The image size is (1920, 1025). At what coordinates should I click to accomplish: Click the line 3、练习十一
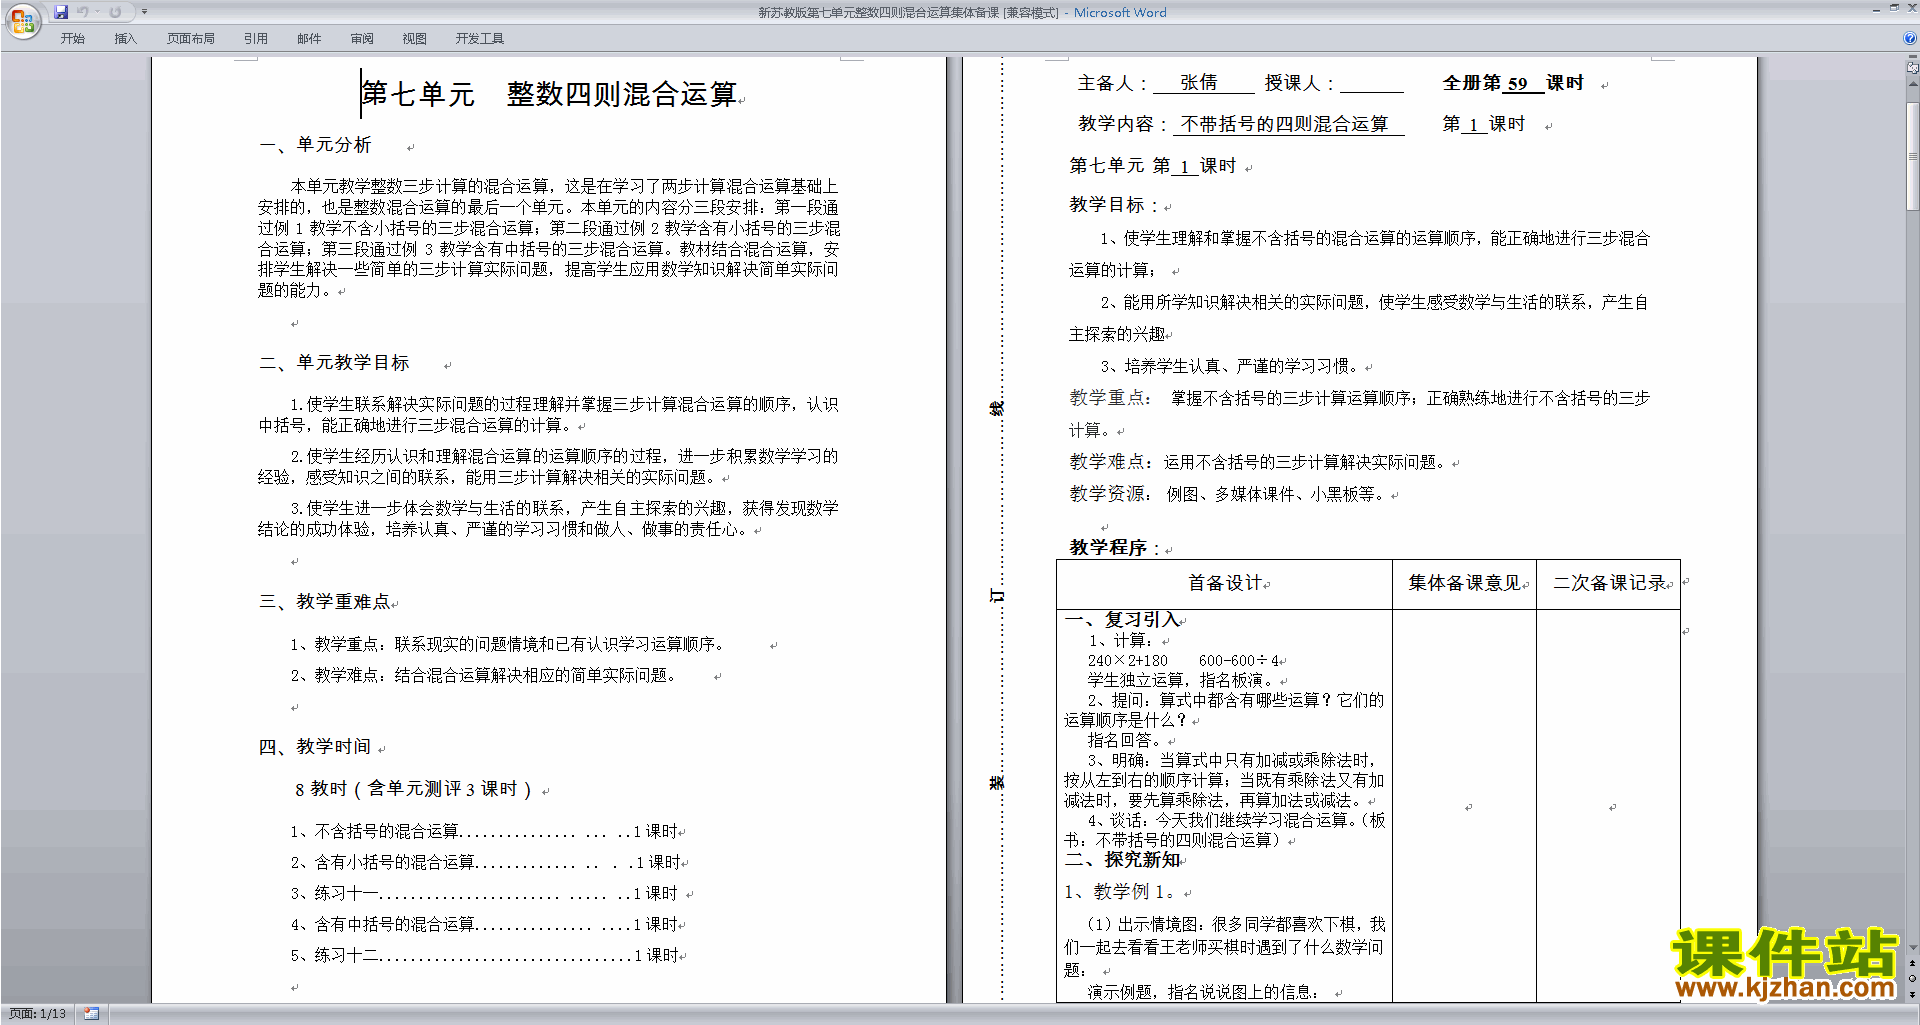click(484, 893)
